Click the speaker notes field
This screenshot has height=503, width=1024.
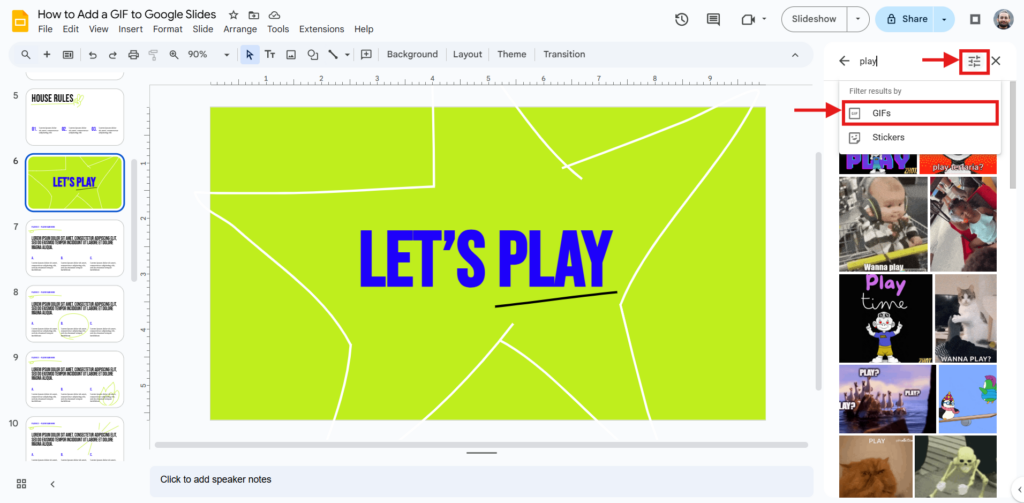pyautogui.click(x=480, y=480)
